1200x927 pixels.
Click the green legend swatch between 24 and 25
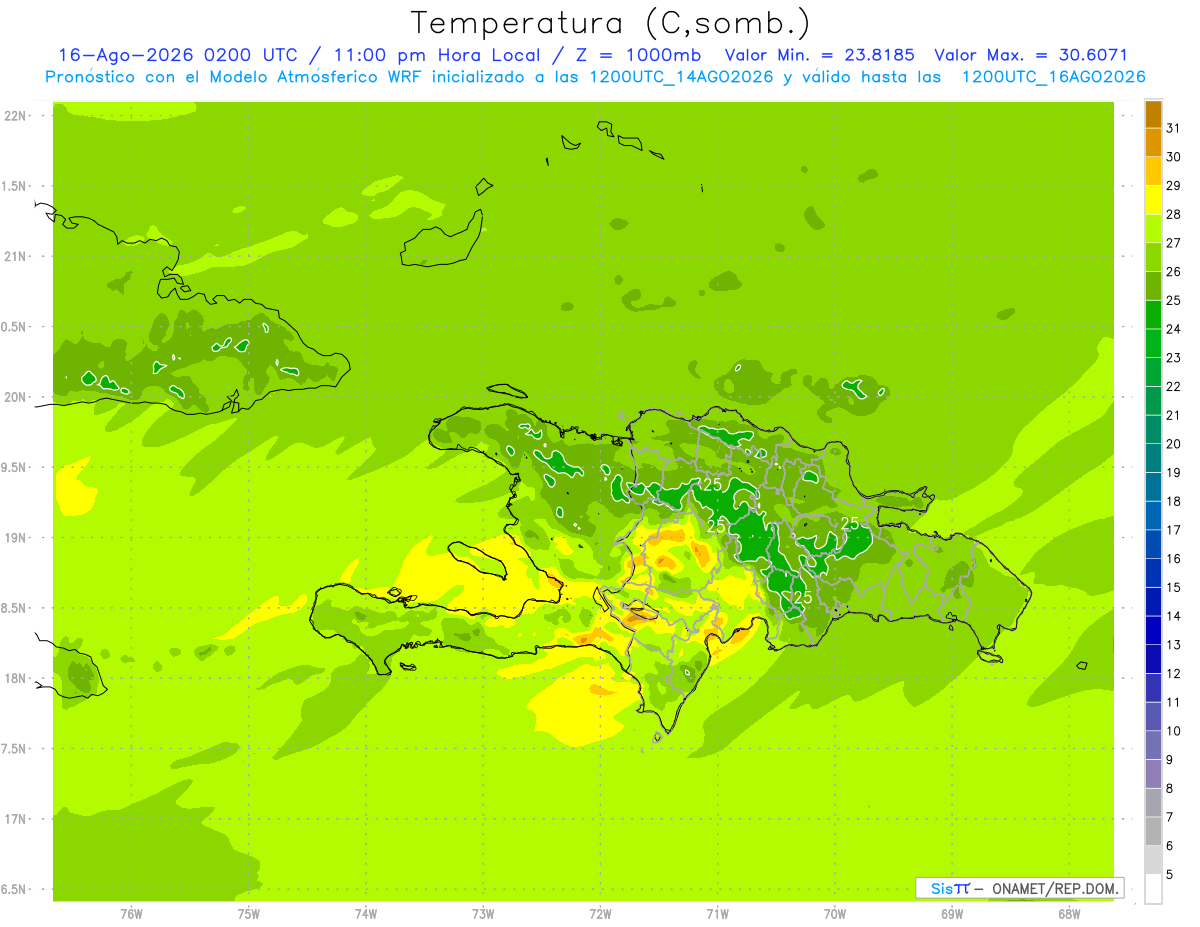(1153, 315)
